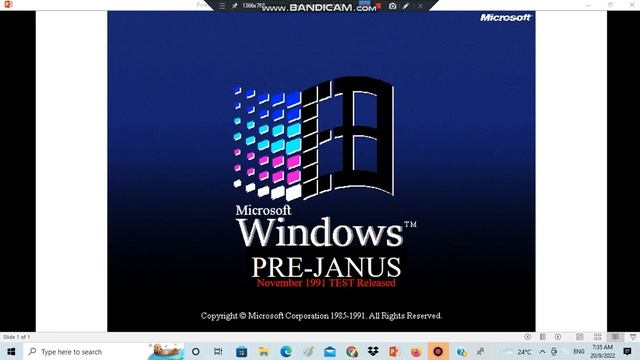
Task: Launch Firefox from the taskbar
Action: point(416,351)
